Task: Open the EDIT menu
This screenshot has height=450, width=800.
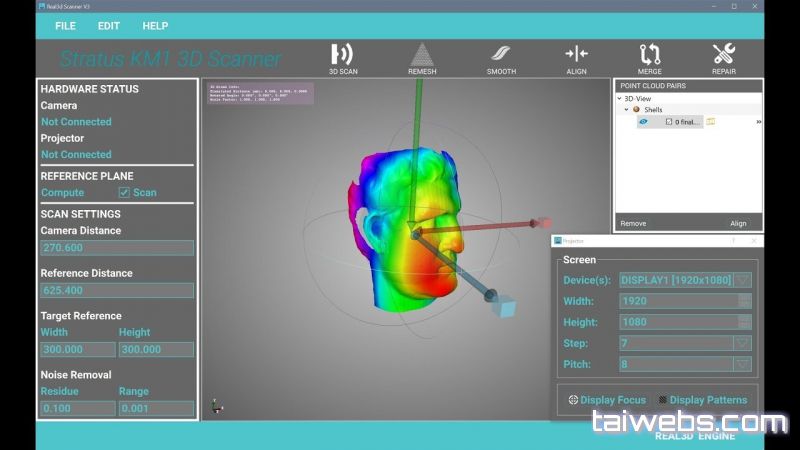Action: tap(110, 25)
